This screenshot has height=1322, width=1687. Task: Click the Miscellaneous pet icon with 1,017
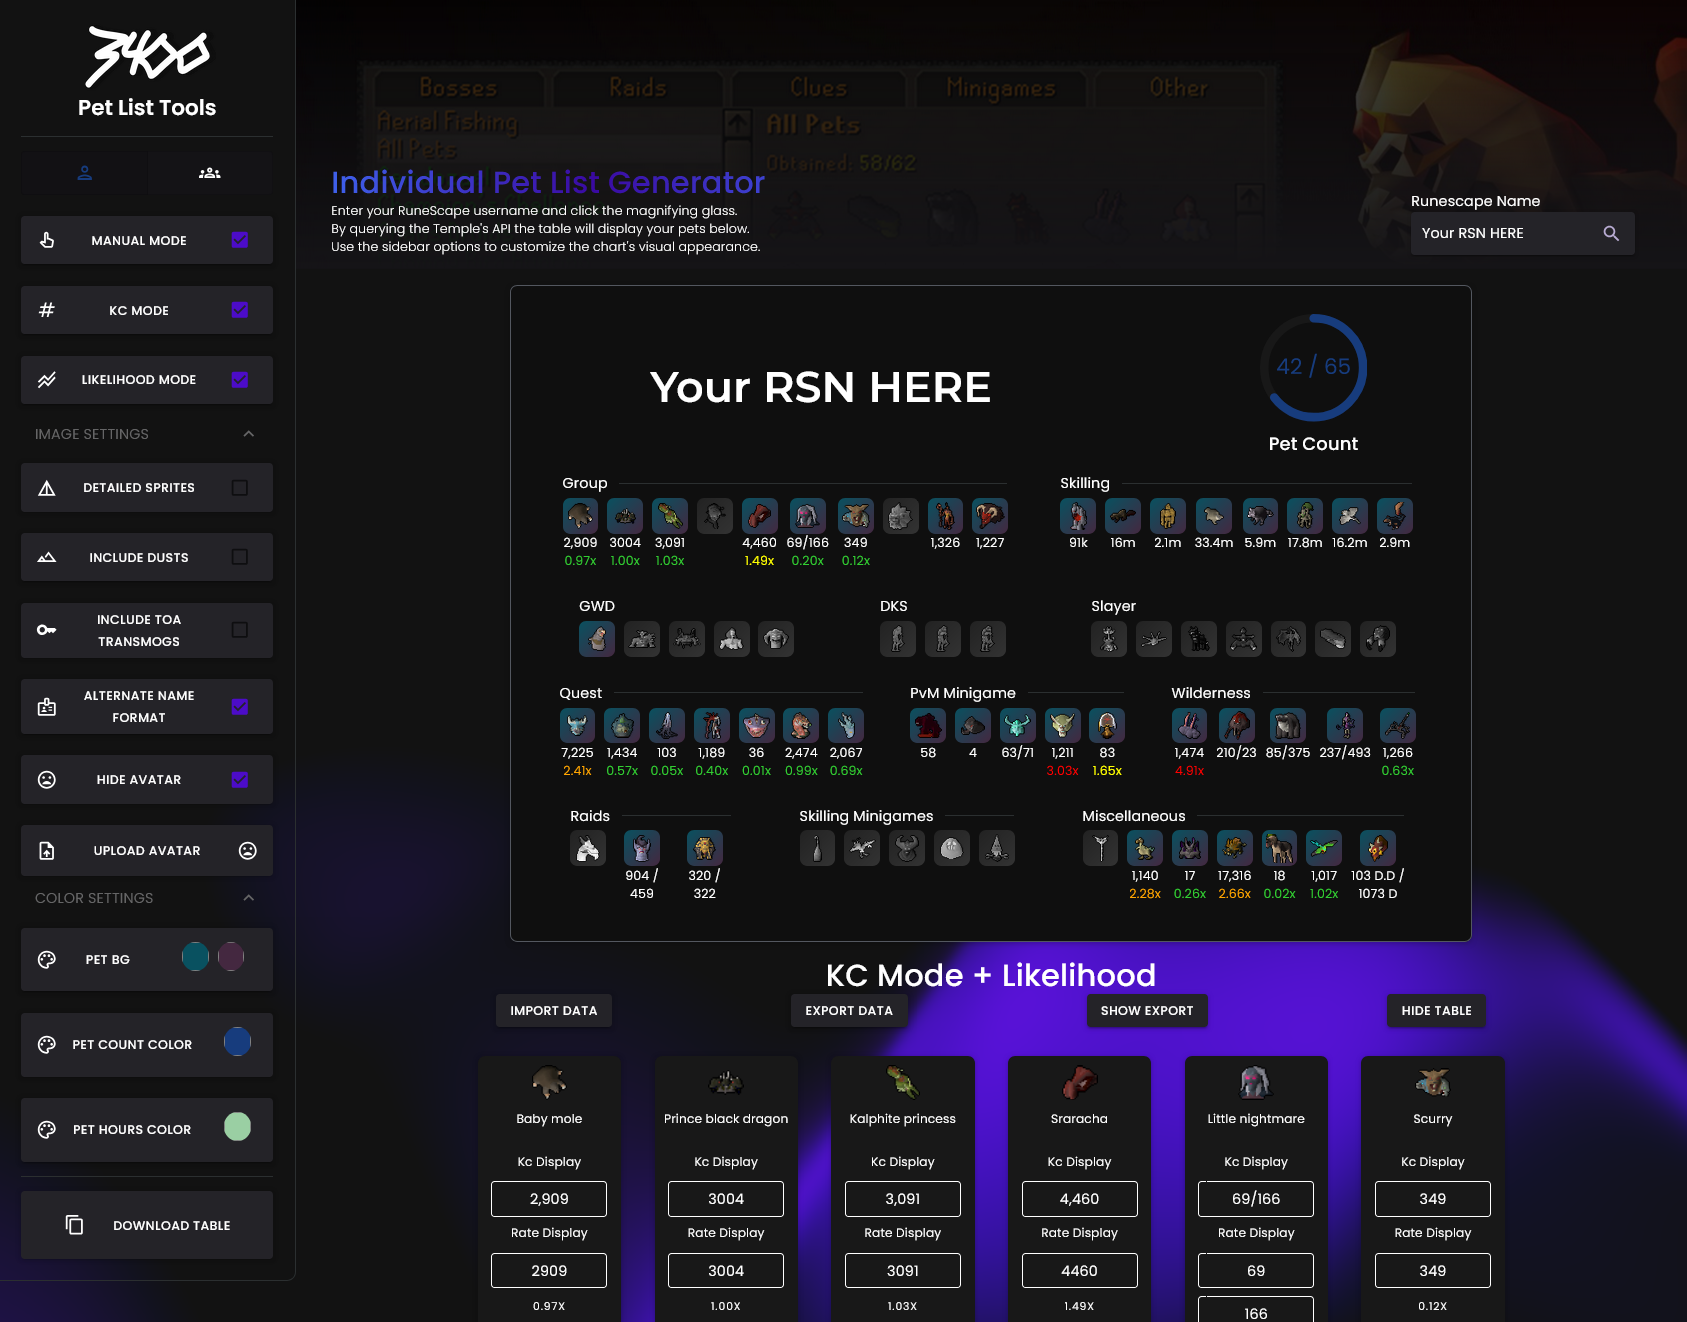1324,849
